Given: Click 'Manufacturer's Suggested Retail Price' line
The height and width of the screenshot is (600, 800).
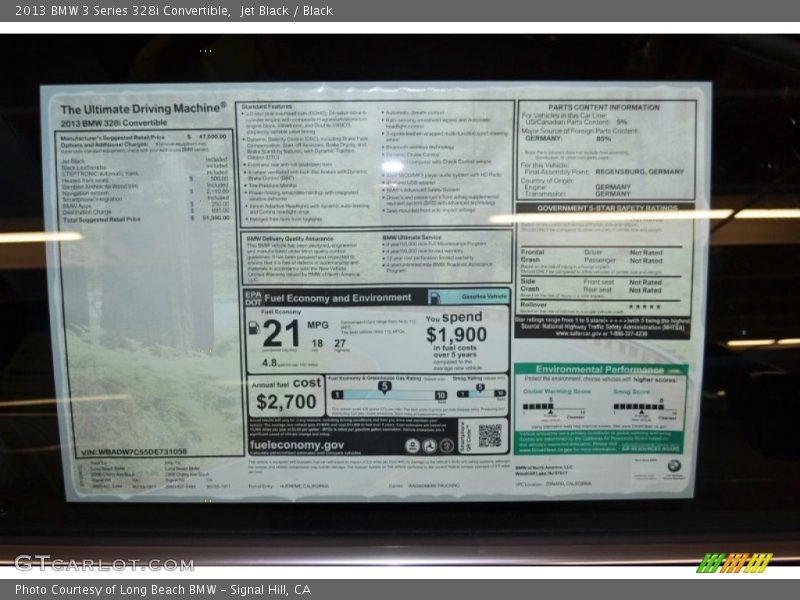Looking at the screenshot, I should click(143, 137).
